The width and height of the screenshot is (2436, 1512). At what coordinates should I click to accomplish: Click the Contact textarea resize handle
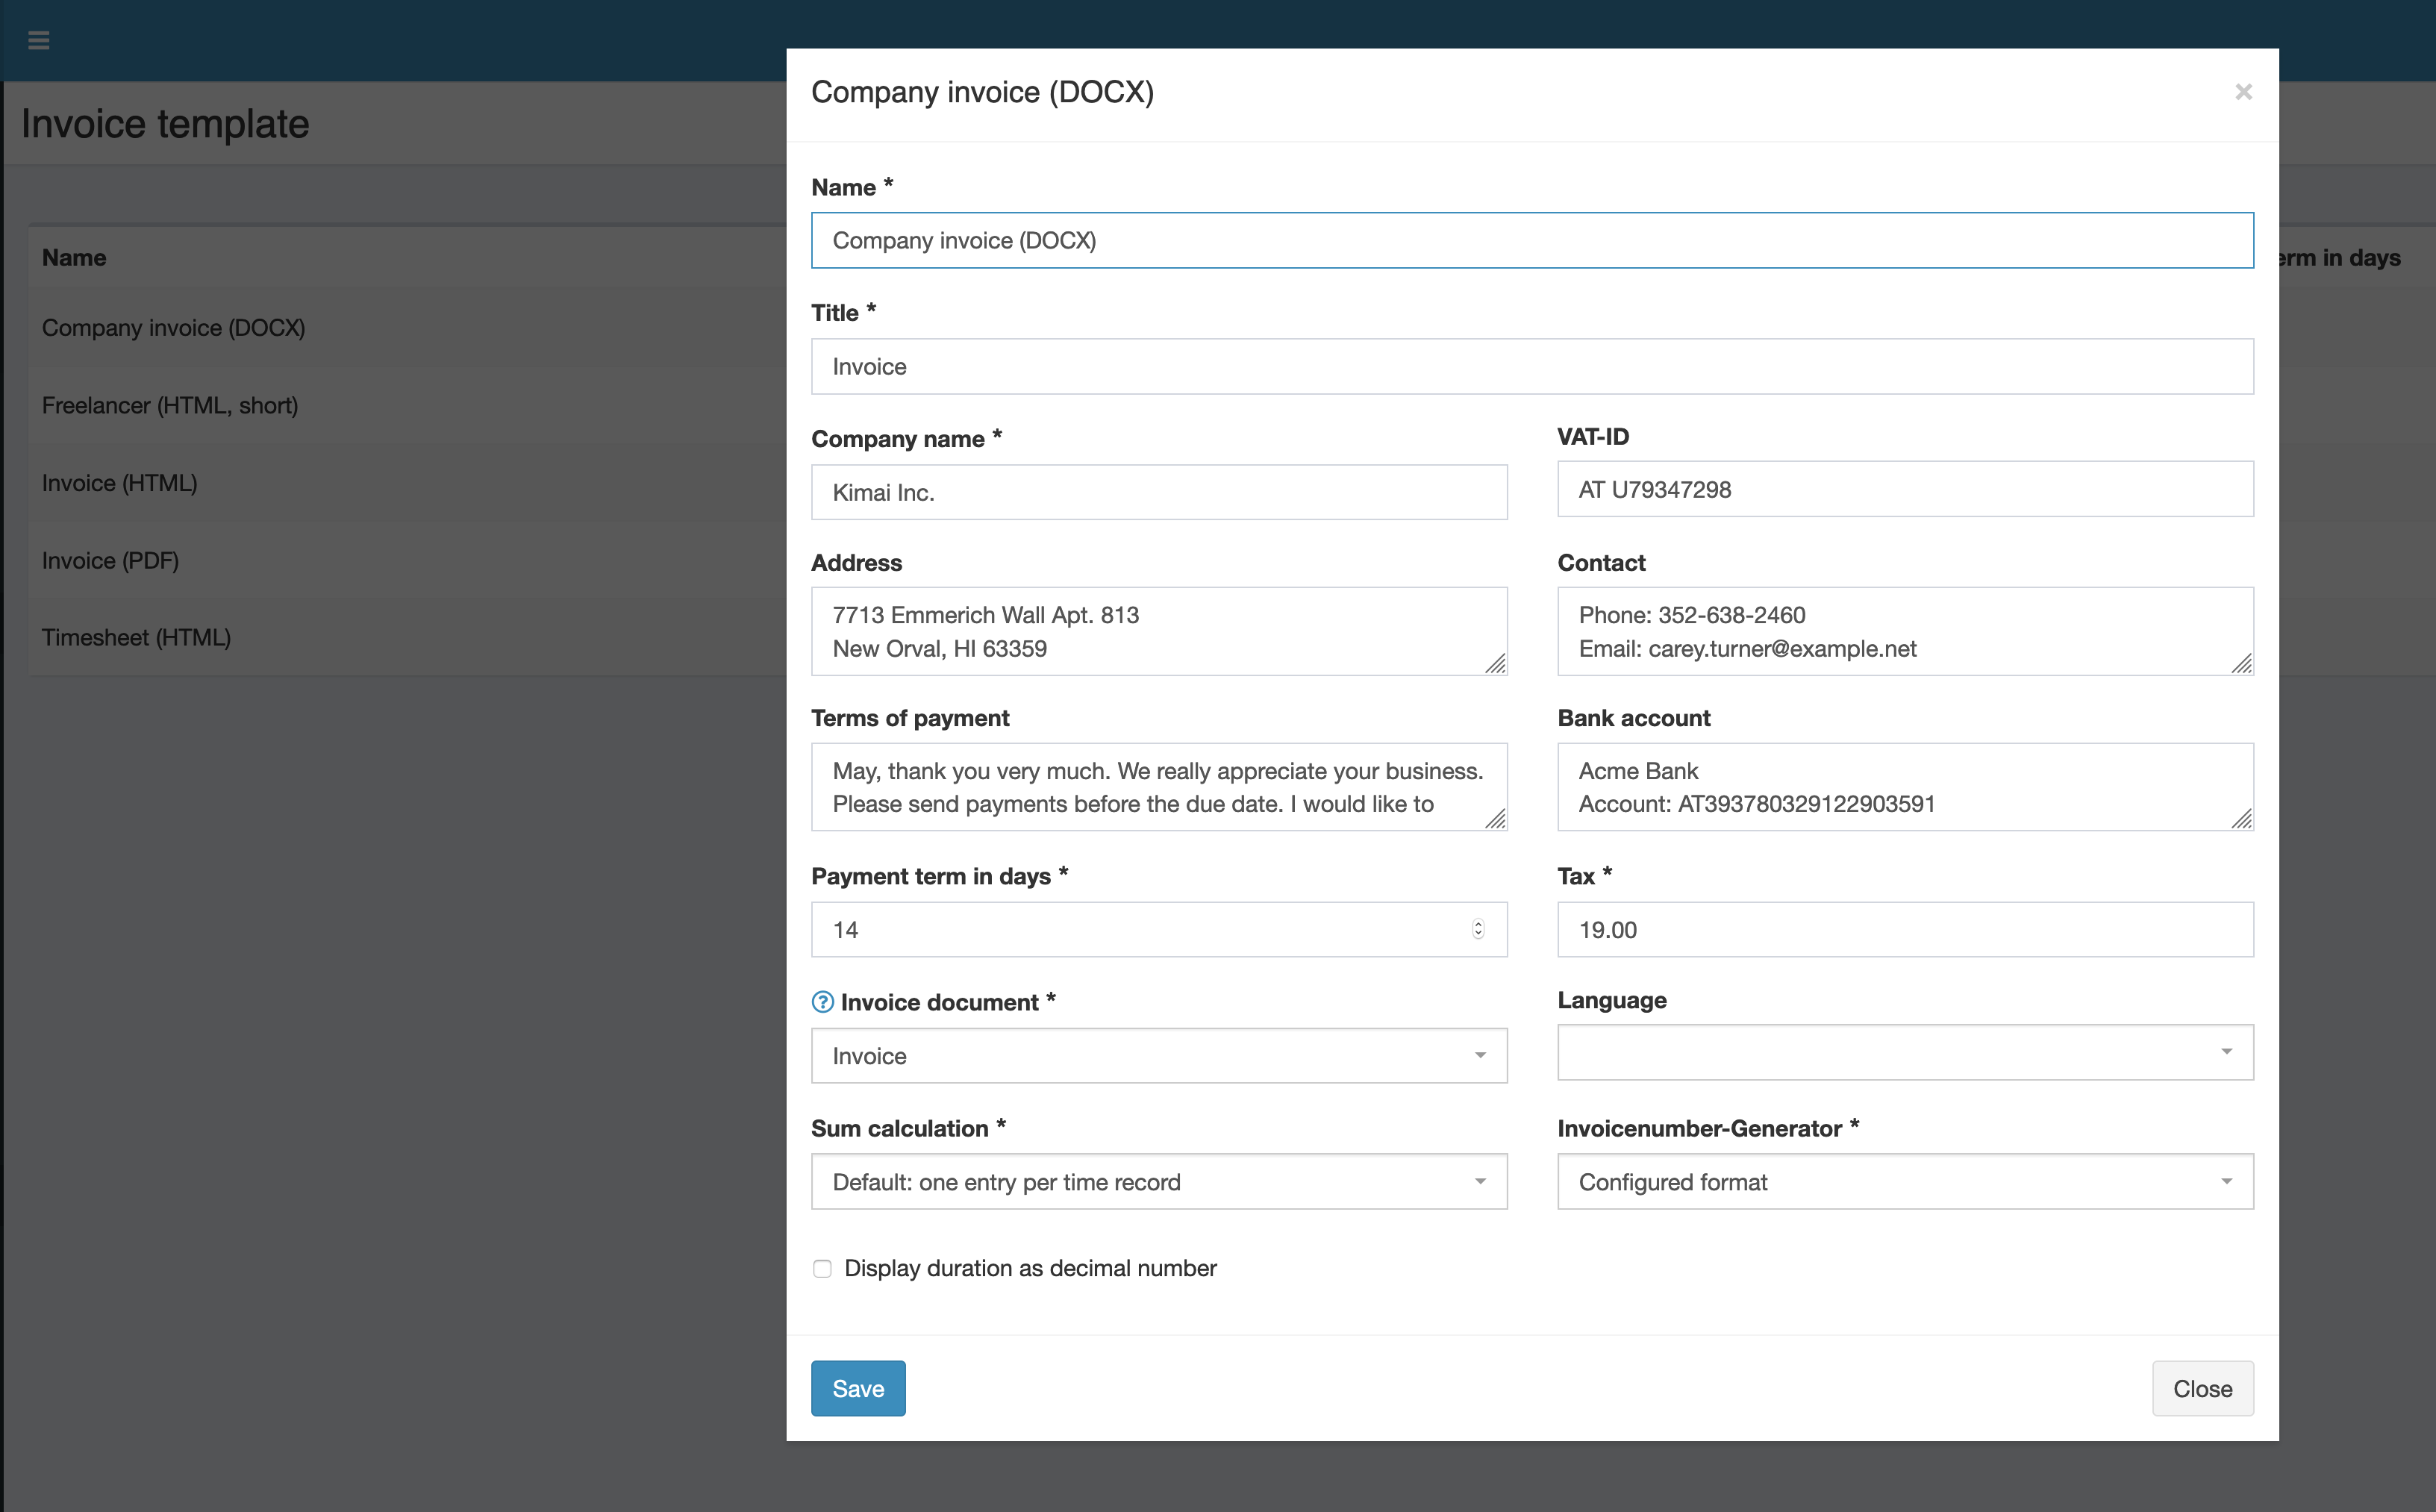[2241, 664]
